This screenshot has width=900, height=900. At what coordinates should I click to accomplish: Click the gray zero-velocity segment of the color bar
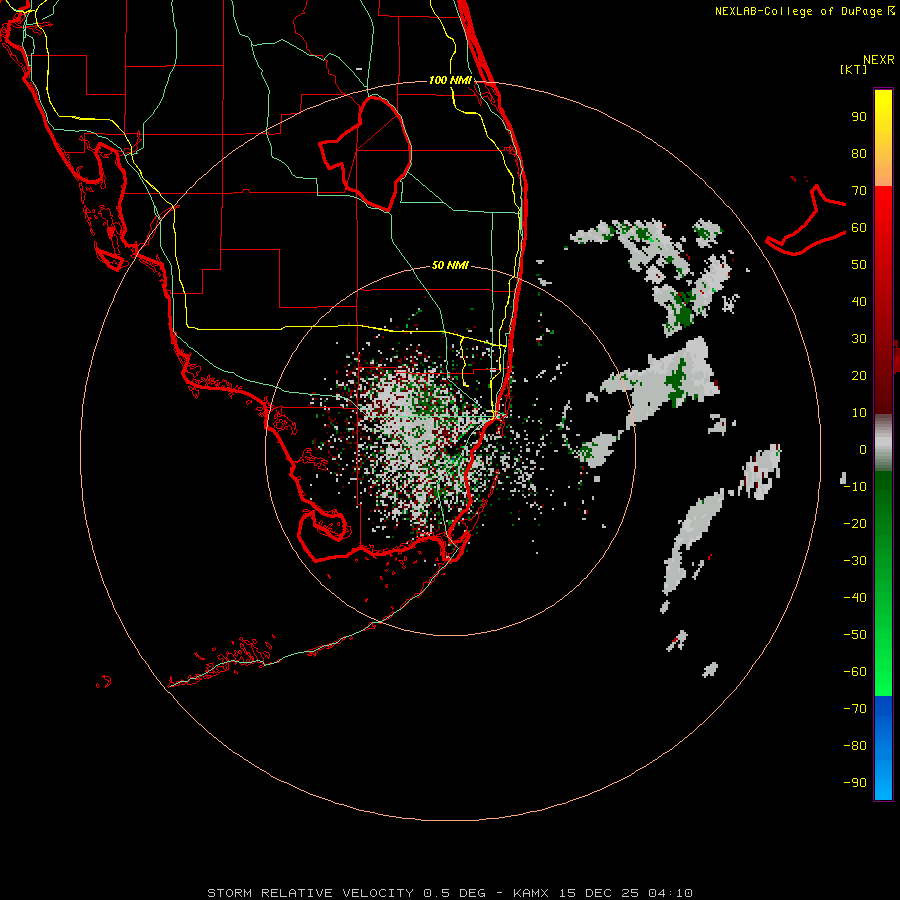coord(883,442)
